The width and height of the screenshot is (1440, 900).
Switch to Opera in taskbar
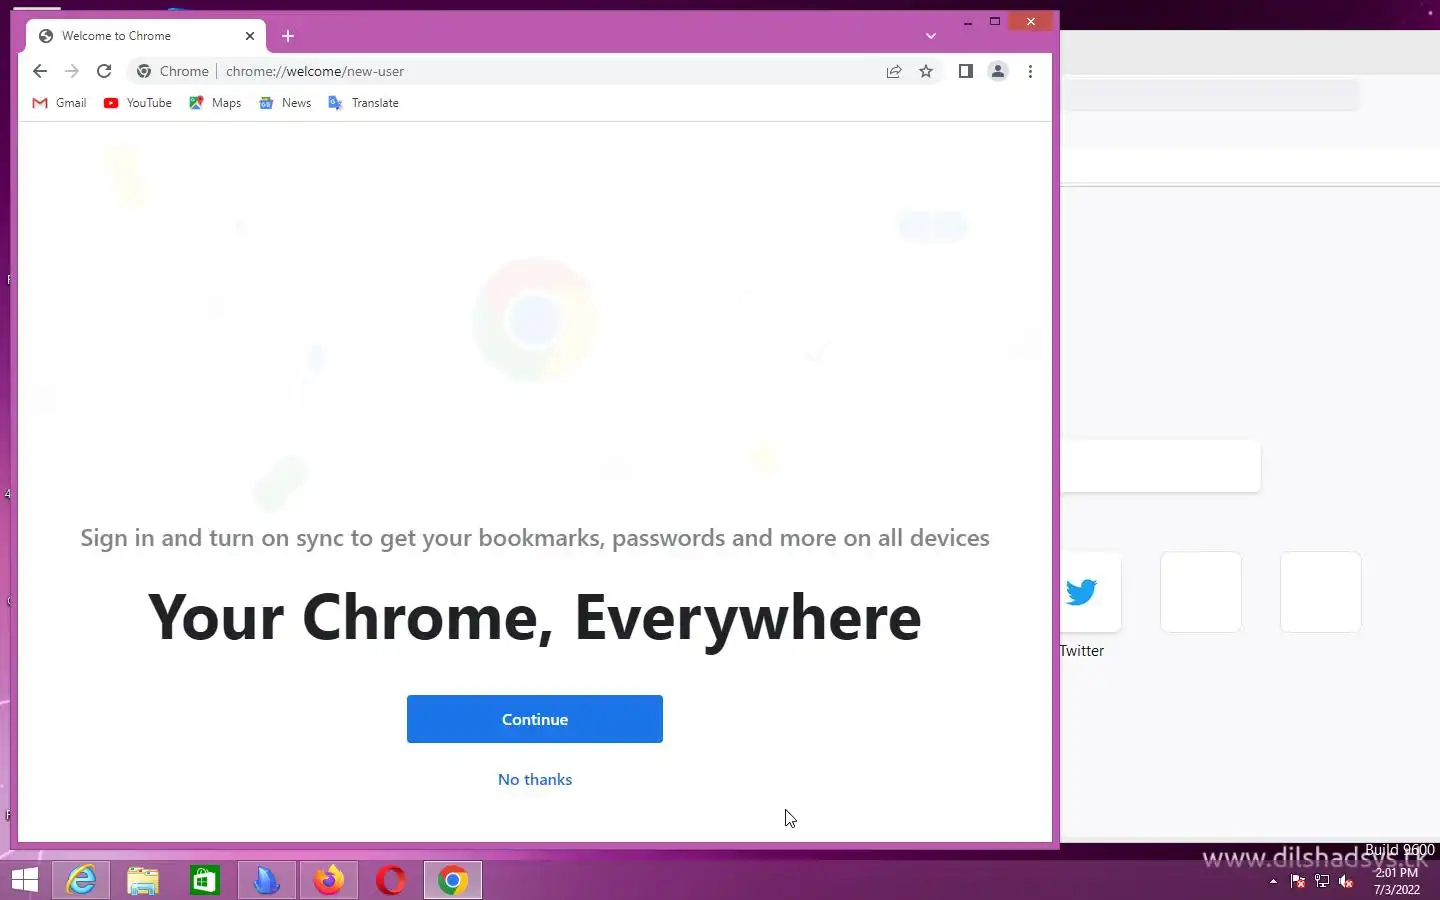point(391,880)
